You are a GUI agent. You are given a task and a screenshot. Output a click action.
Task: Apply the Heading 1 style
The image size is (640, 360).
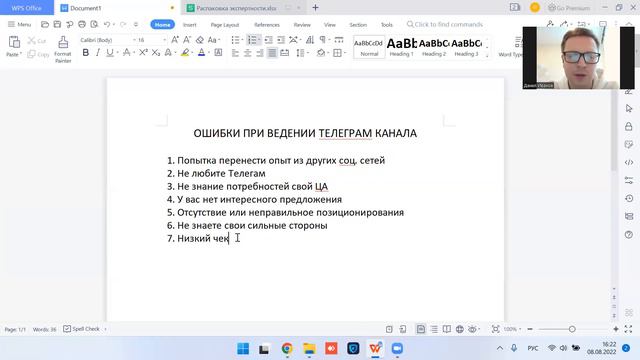tap(401, 47)
